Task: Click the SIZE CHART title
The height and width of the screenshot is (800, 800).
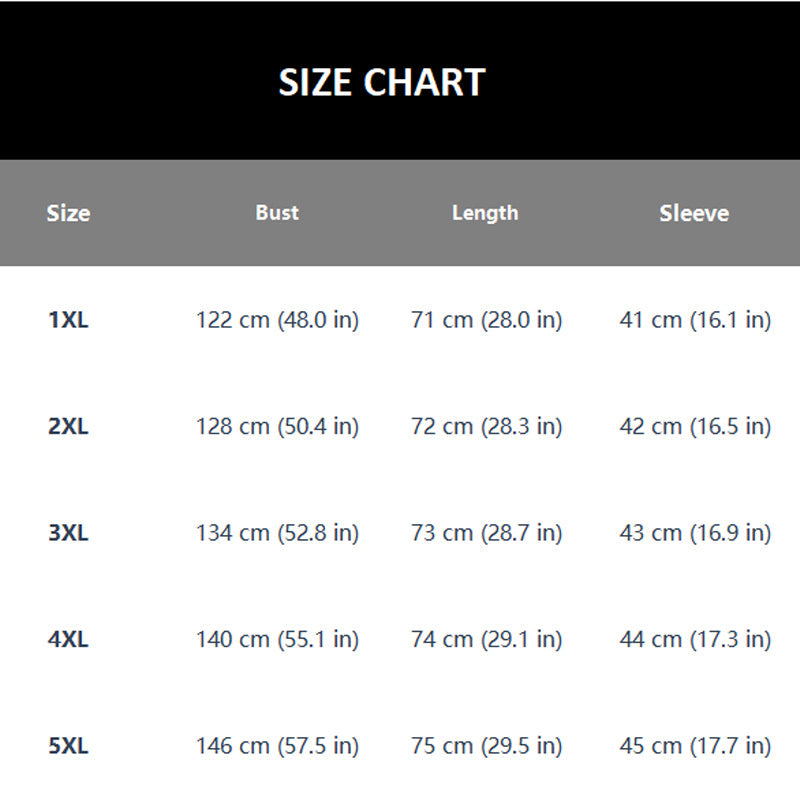Action: point(382,82)
